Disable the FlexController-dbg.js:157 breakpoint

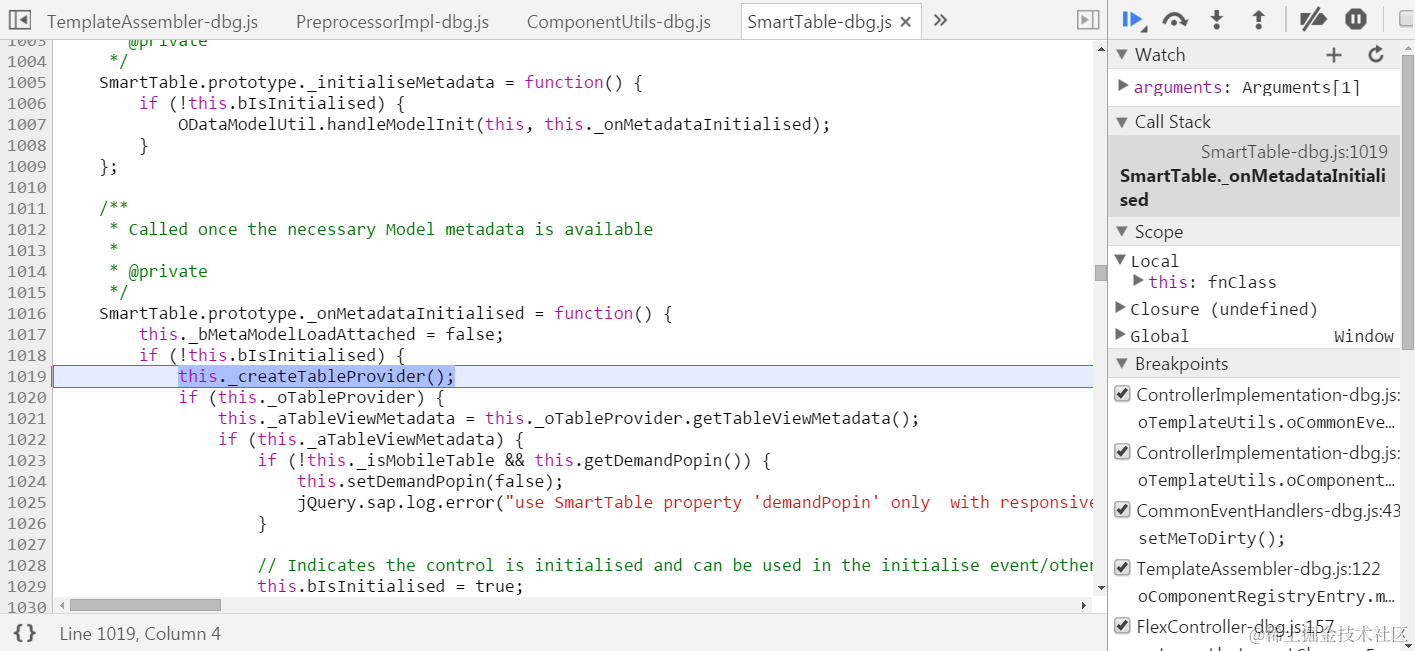[x=1123, y=626]
